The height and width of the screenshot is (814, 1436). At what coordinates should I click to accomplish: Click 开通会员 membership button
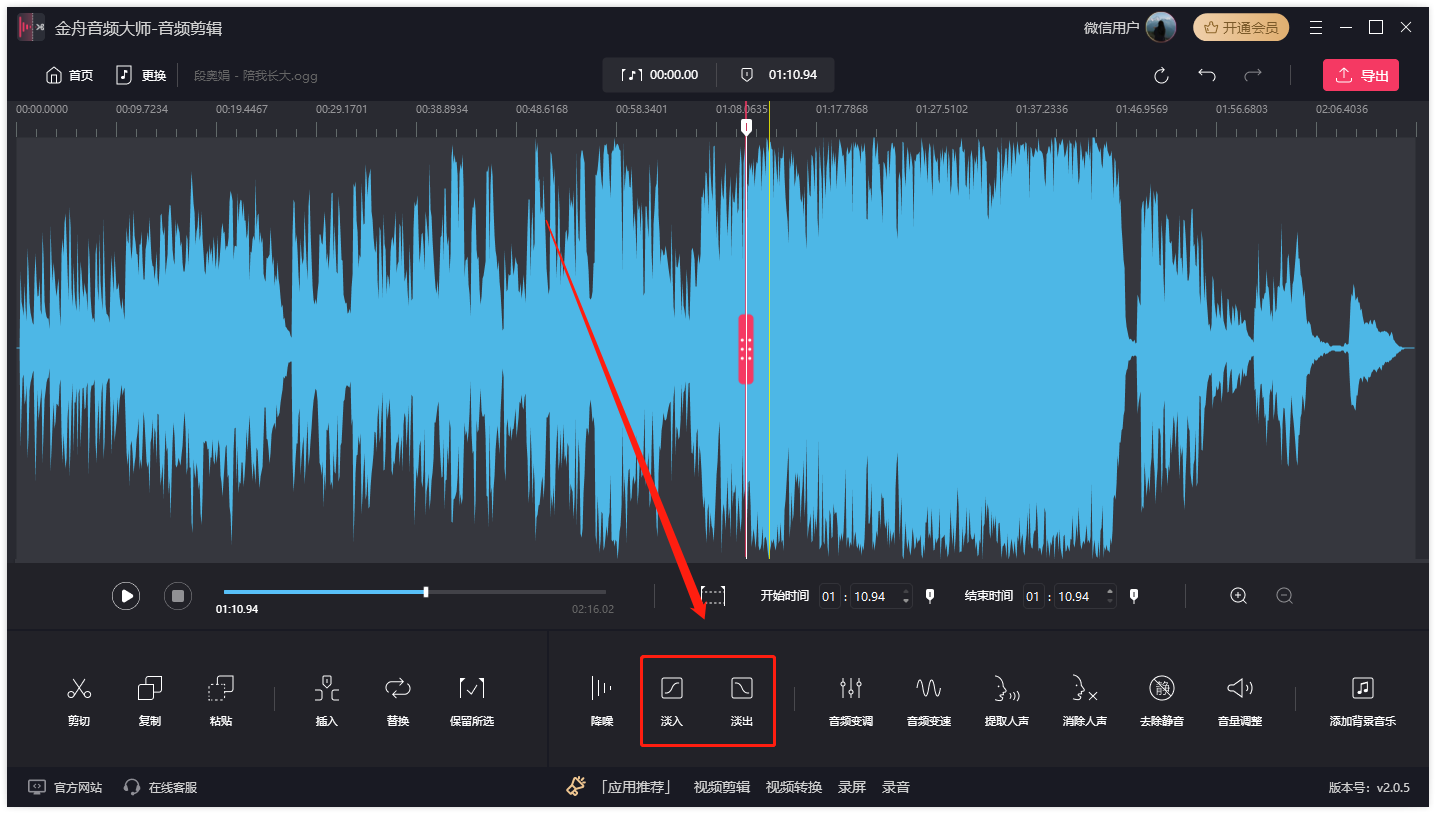tap(1241, 28)
